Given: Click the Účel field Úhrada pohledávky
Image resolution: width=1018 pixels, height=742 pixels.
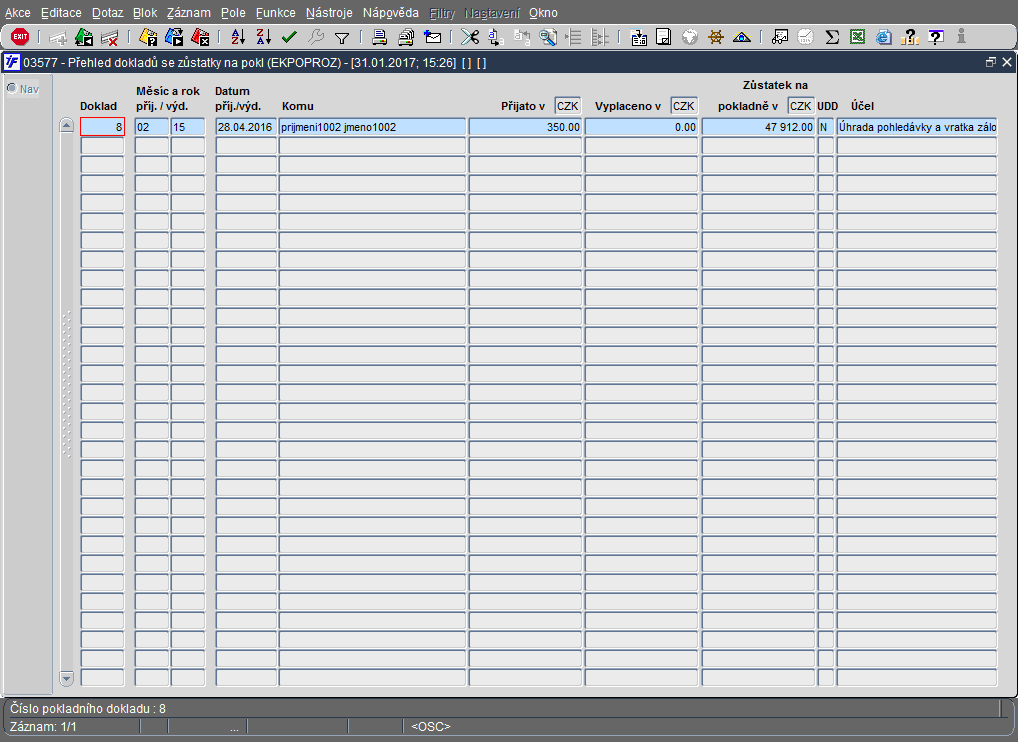Looking at the screenshot, I should (917, 127).
